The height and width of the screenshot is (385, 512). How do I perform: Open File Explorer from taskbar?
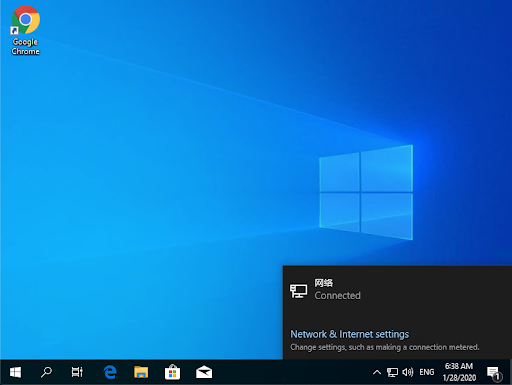pyautogui.click(x=141, y=372)
